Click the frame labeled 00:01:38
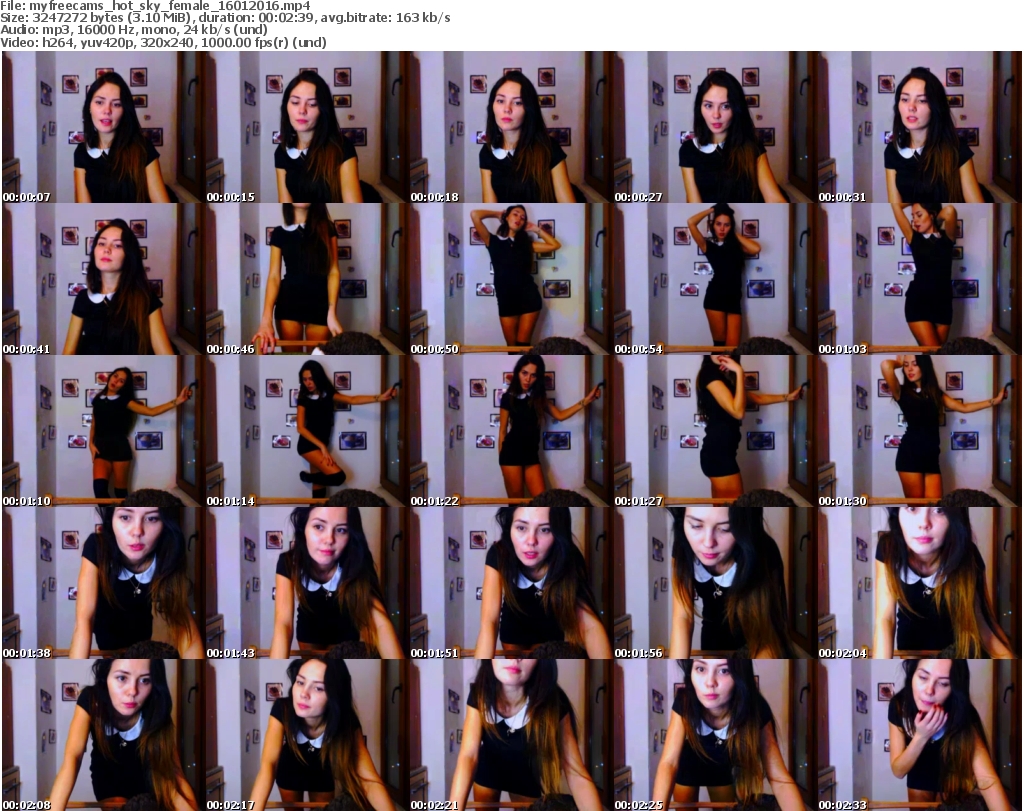The image size is (1024, 811). coord(103,583)
